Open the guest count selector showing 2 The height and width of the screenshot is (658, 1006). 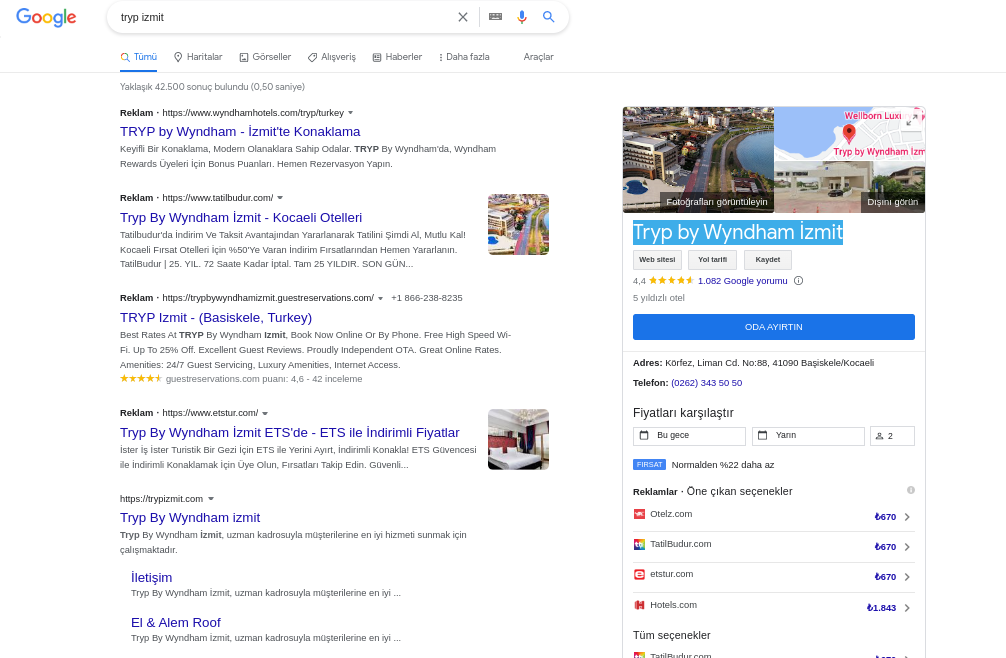[x=892, y=436]
